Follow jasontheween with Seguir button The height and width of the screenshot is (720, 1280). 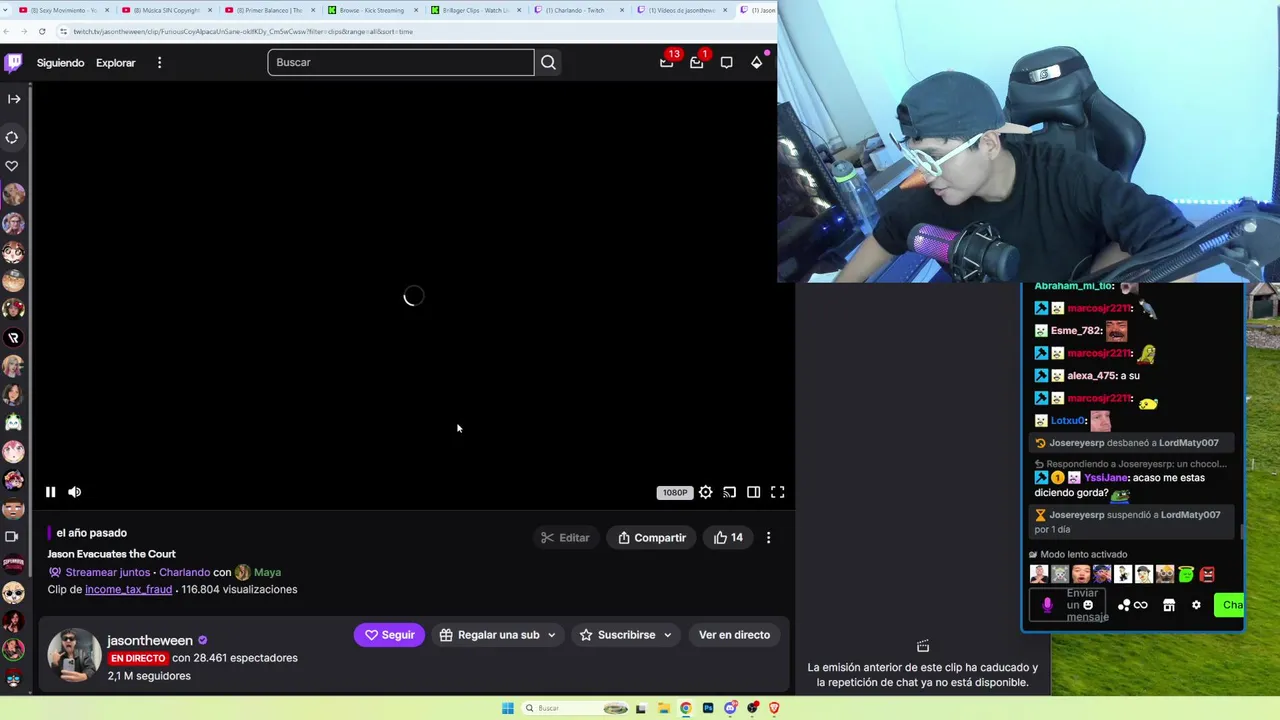[389, 635]
